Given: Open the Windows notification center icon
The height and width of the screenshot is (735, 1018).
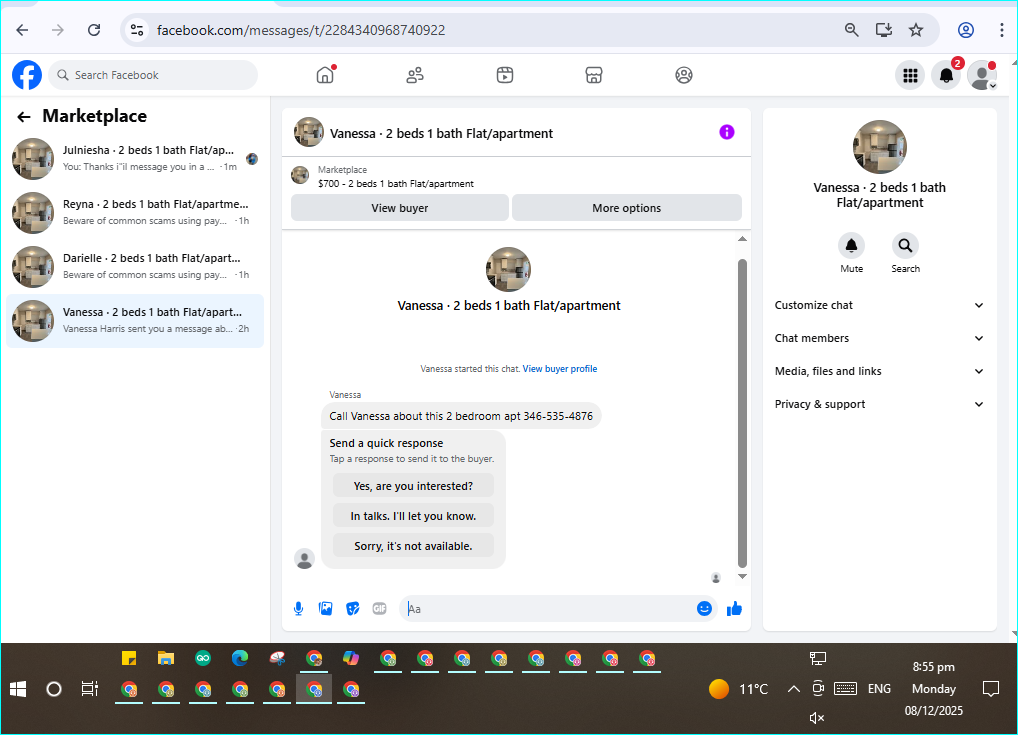Looking at the screenshot, I should [x=991, y=689].
